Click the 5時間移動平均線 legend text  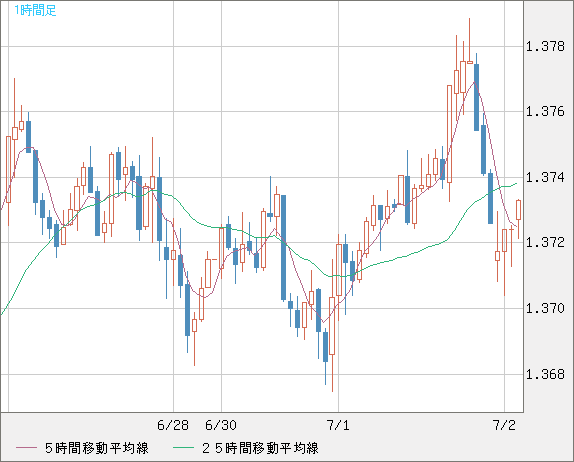tap(97, 448)
